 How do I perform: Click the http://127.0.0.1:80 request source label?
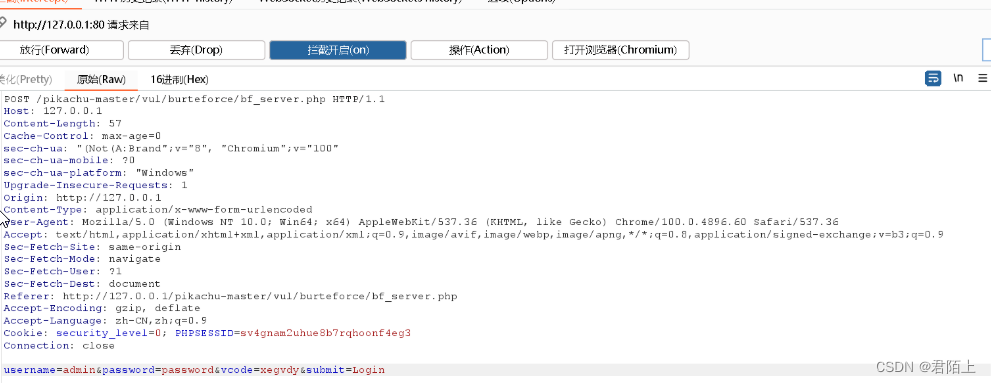coord(81,25)
